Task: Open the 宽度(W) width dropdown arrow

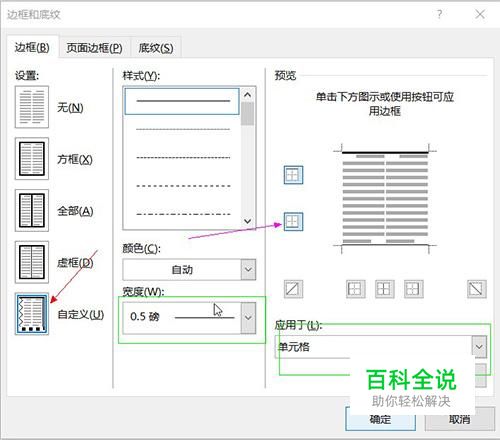Action: coord(248,318)
